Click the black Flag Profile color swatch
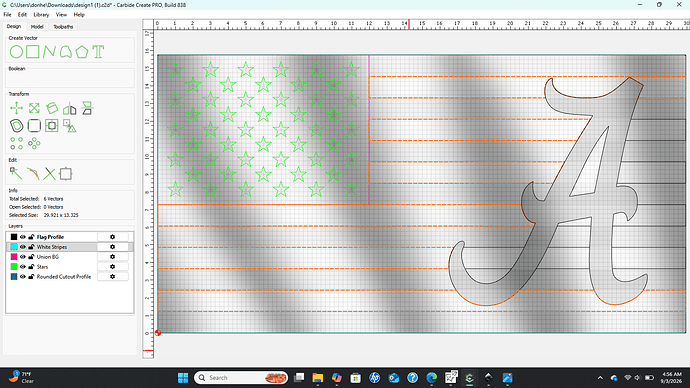 (14, 237)
